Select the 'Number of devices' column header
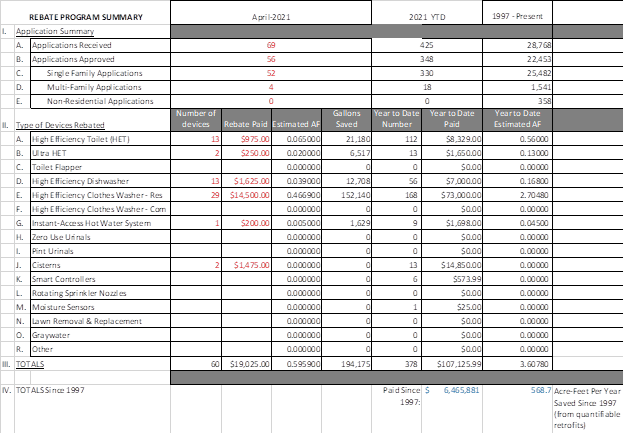624x434 pixels. click(196, 119)
